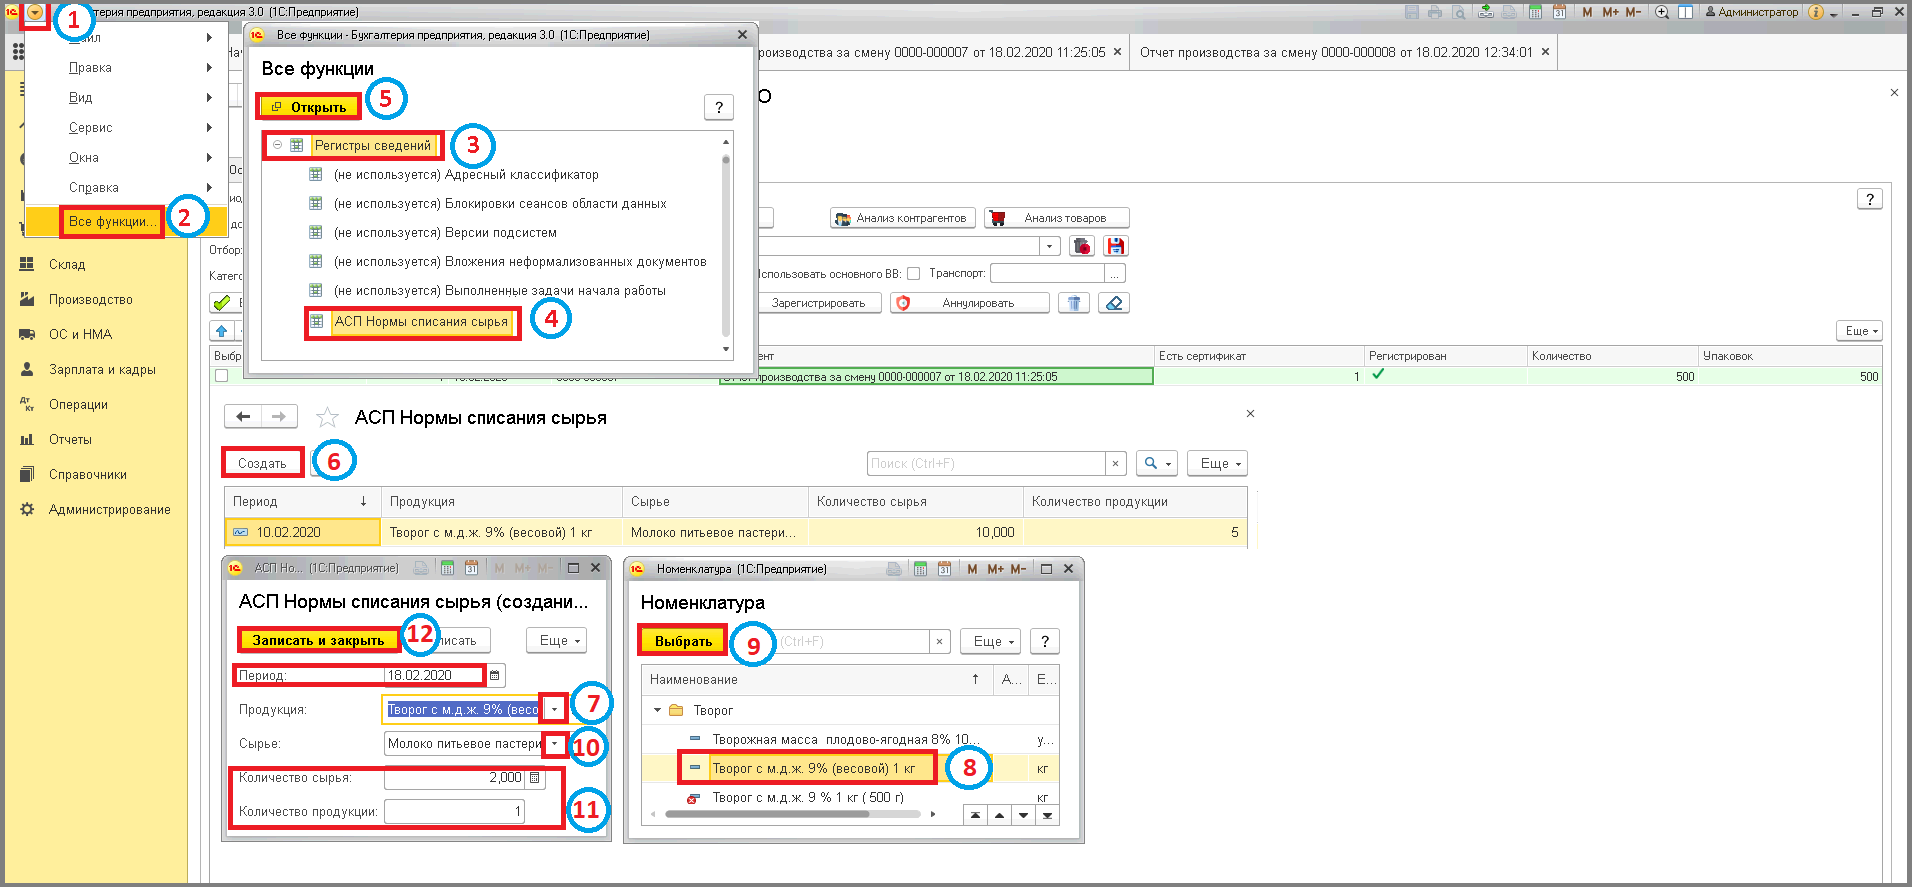Click the Открыть button in Все функции
The height and width of the screenshot is (887, 1912).
click(308, 107)
